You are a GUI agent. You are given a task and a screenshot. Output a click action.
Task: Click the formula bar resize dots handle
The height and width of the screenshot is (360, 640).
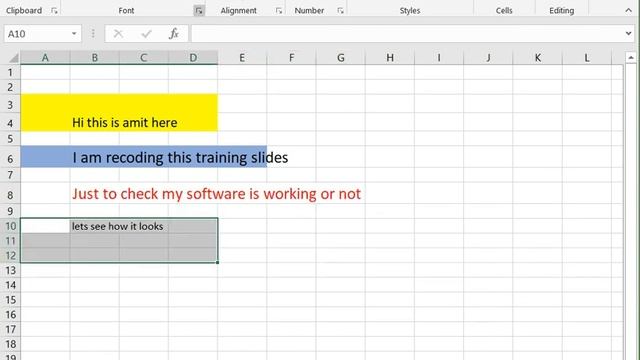click(x=93, y=33)
